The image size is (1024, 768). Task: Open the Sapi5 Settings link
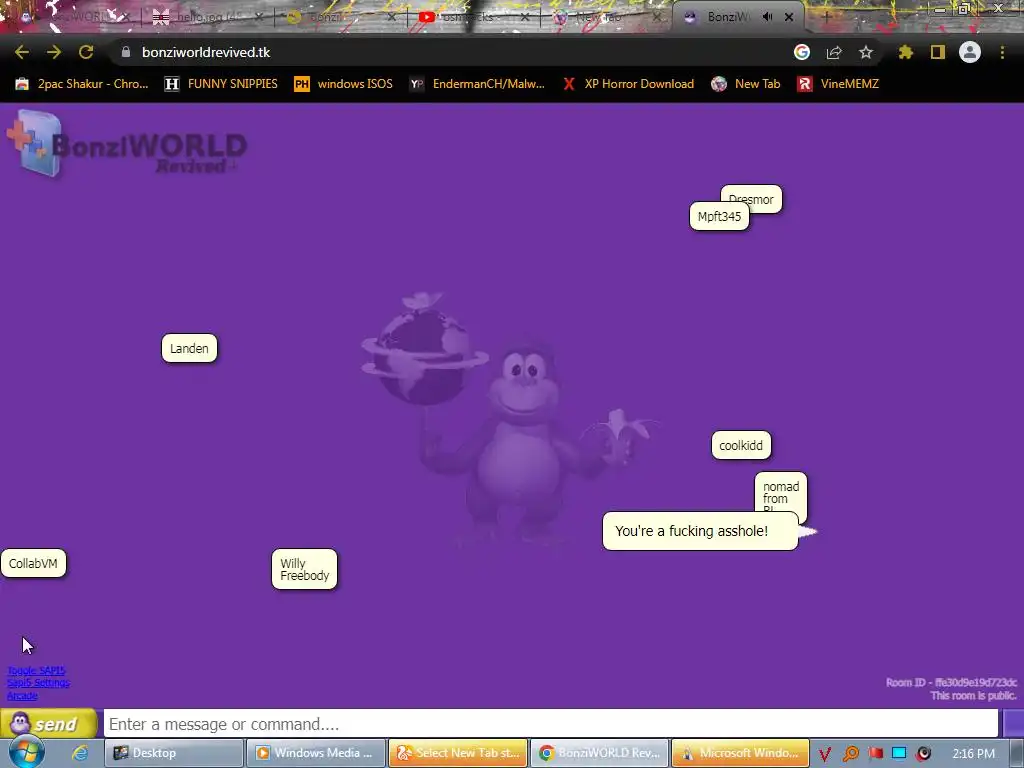tap(39, 682)
